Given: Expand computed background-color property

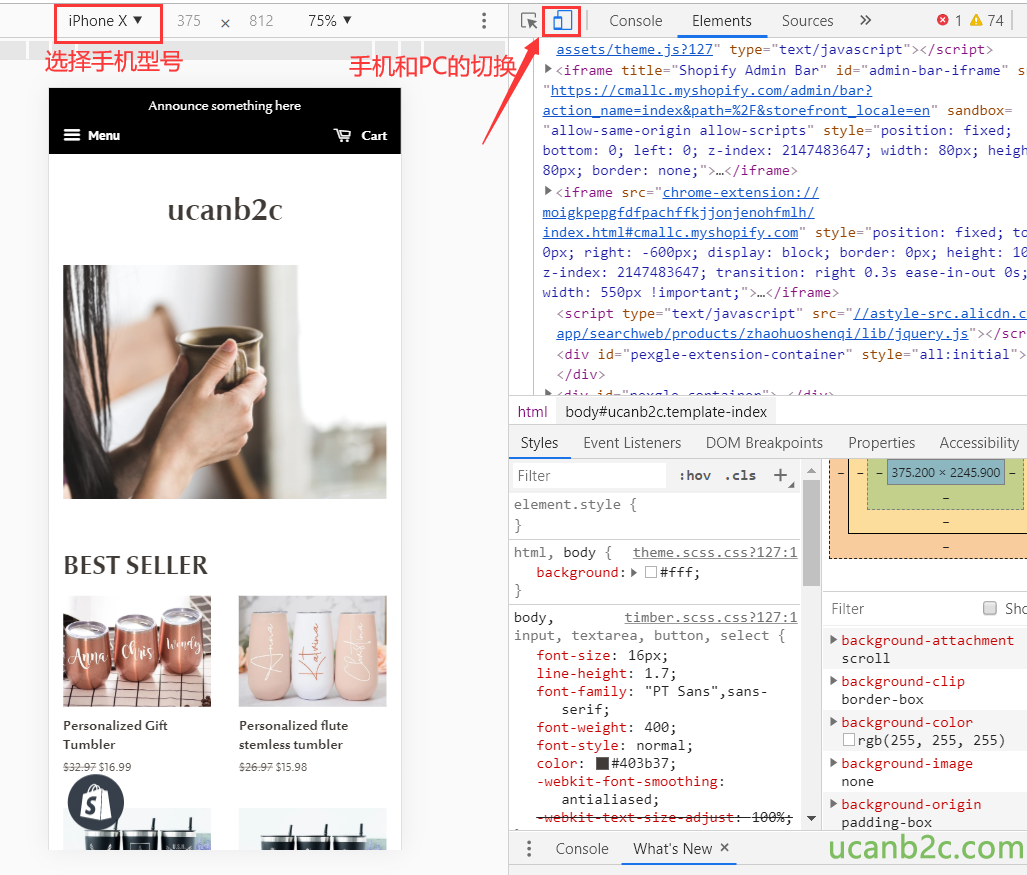Looking at the screenshot, I should click(833, 721).
